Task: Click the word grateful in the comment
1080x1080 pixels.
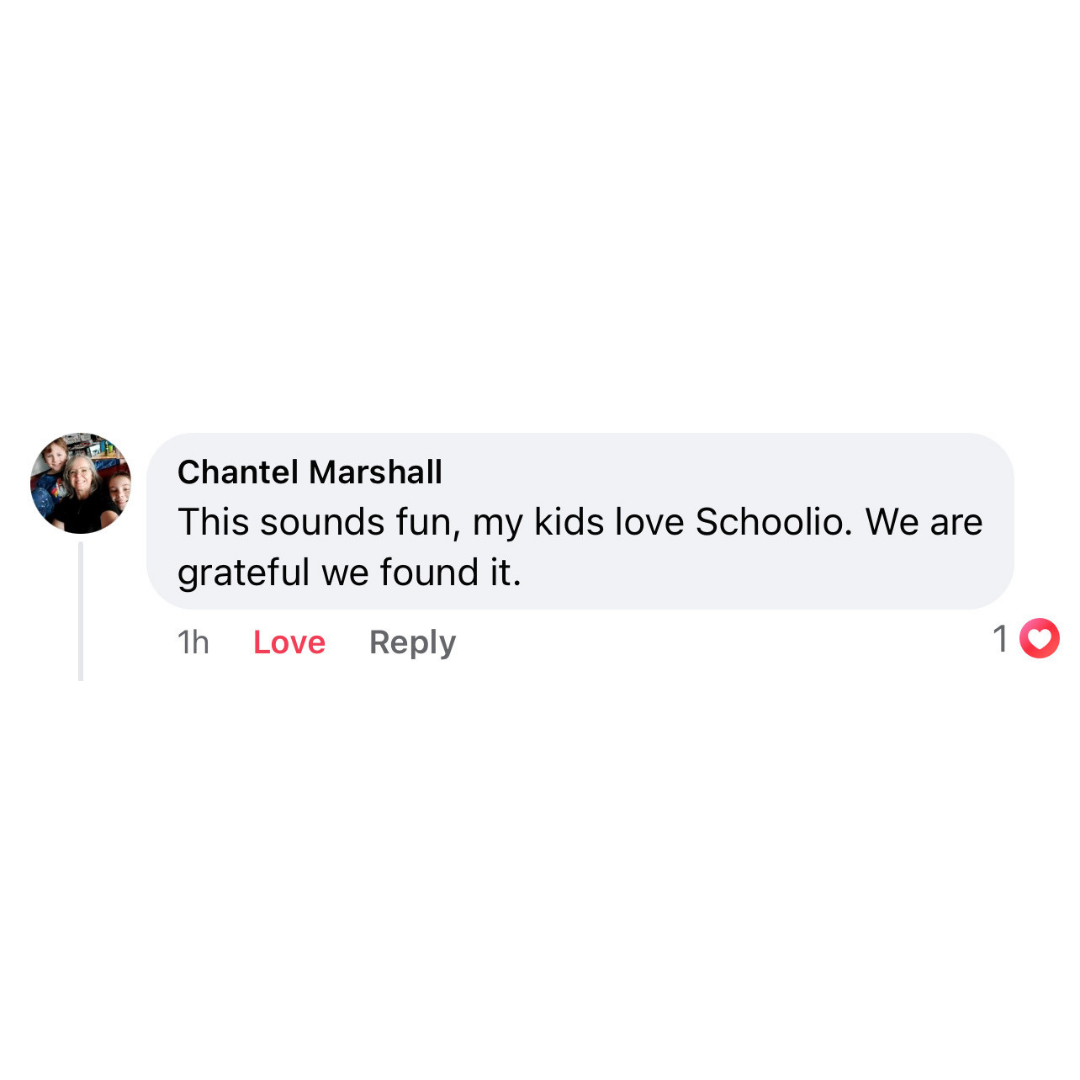Action: pos(244,573)
